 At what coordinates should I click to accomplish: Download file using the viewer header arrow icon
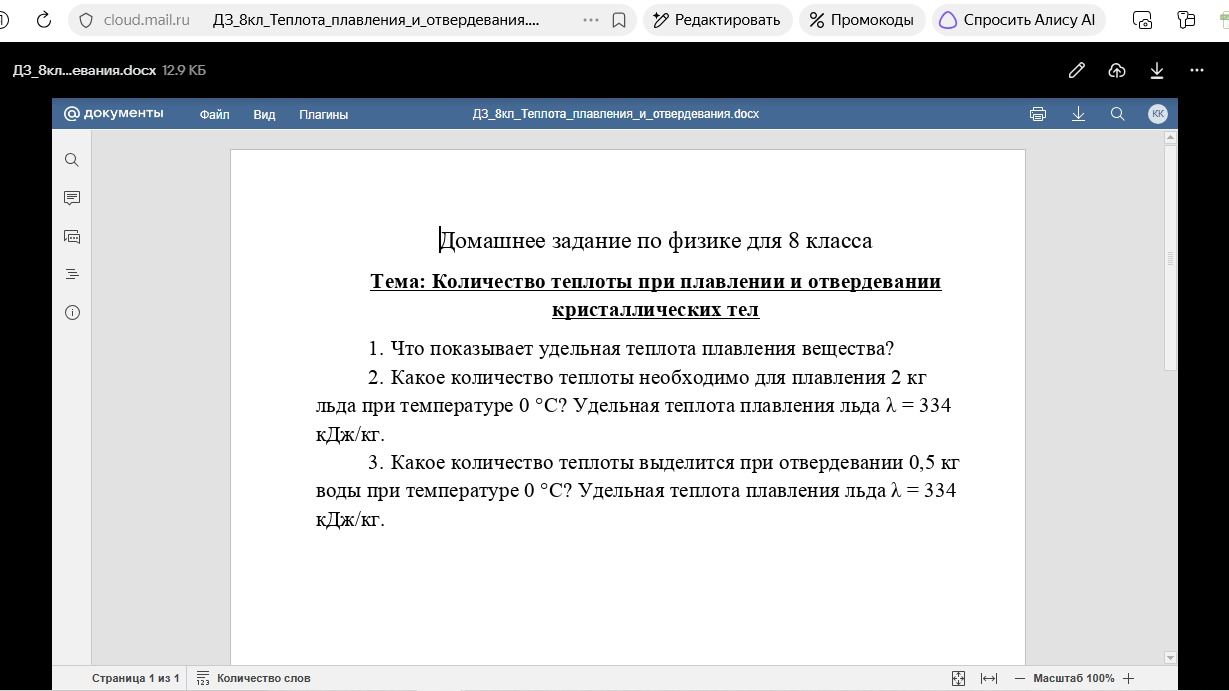[1157, 70]
